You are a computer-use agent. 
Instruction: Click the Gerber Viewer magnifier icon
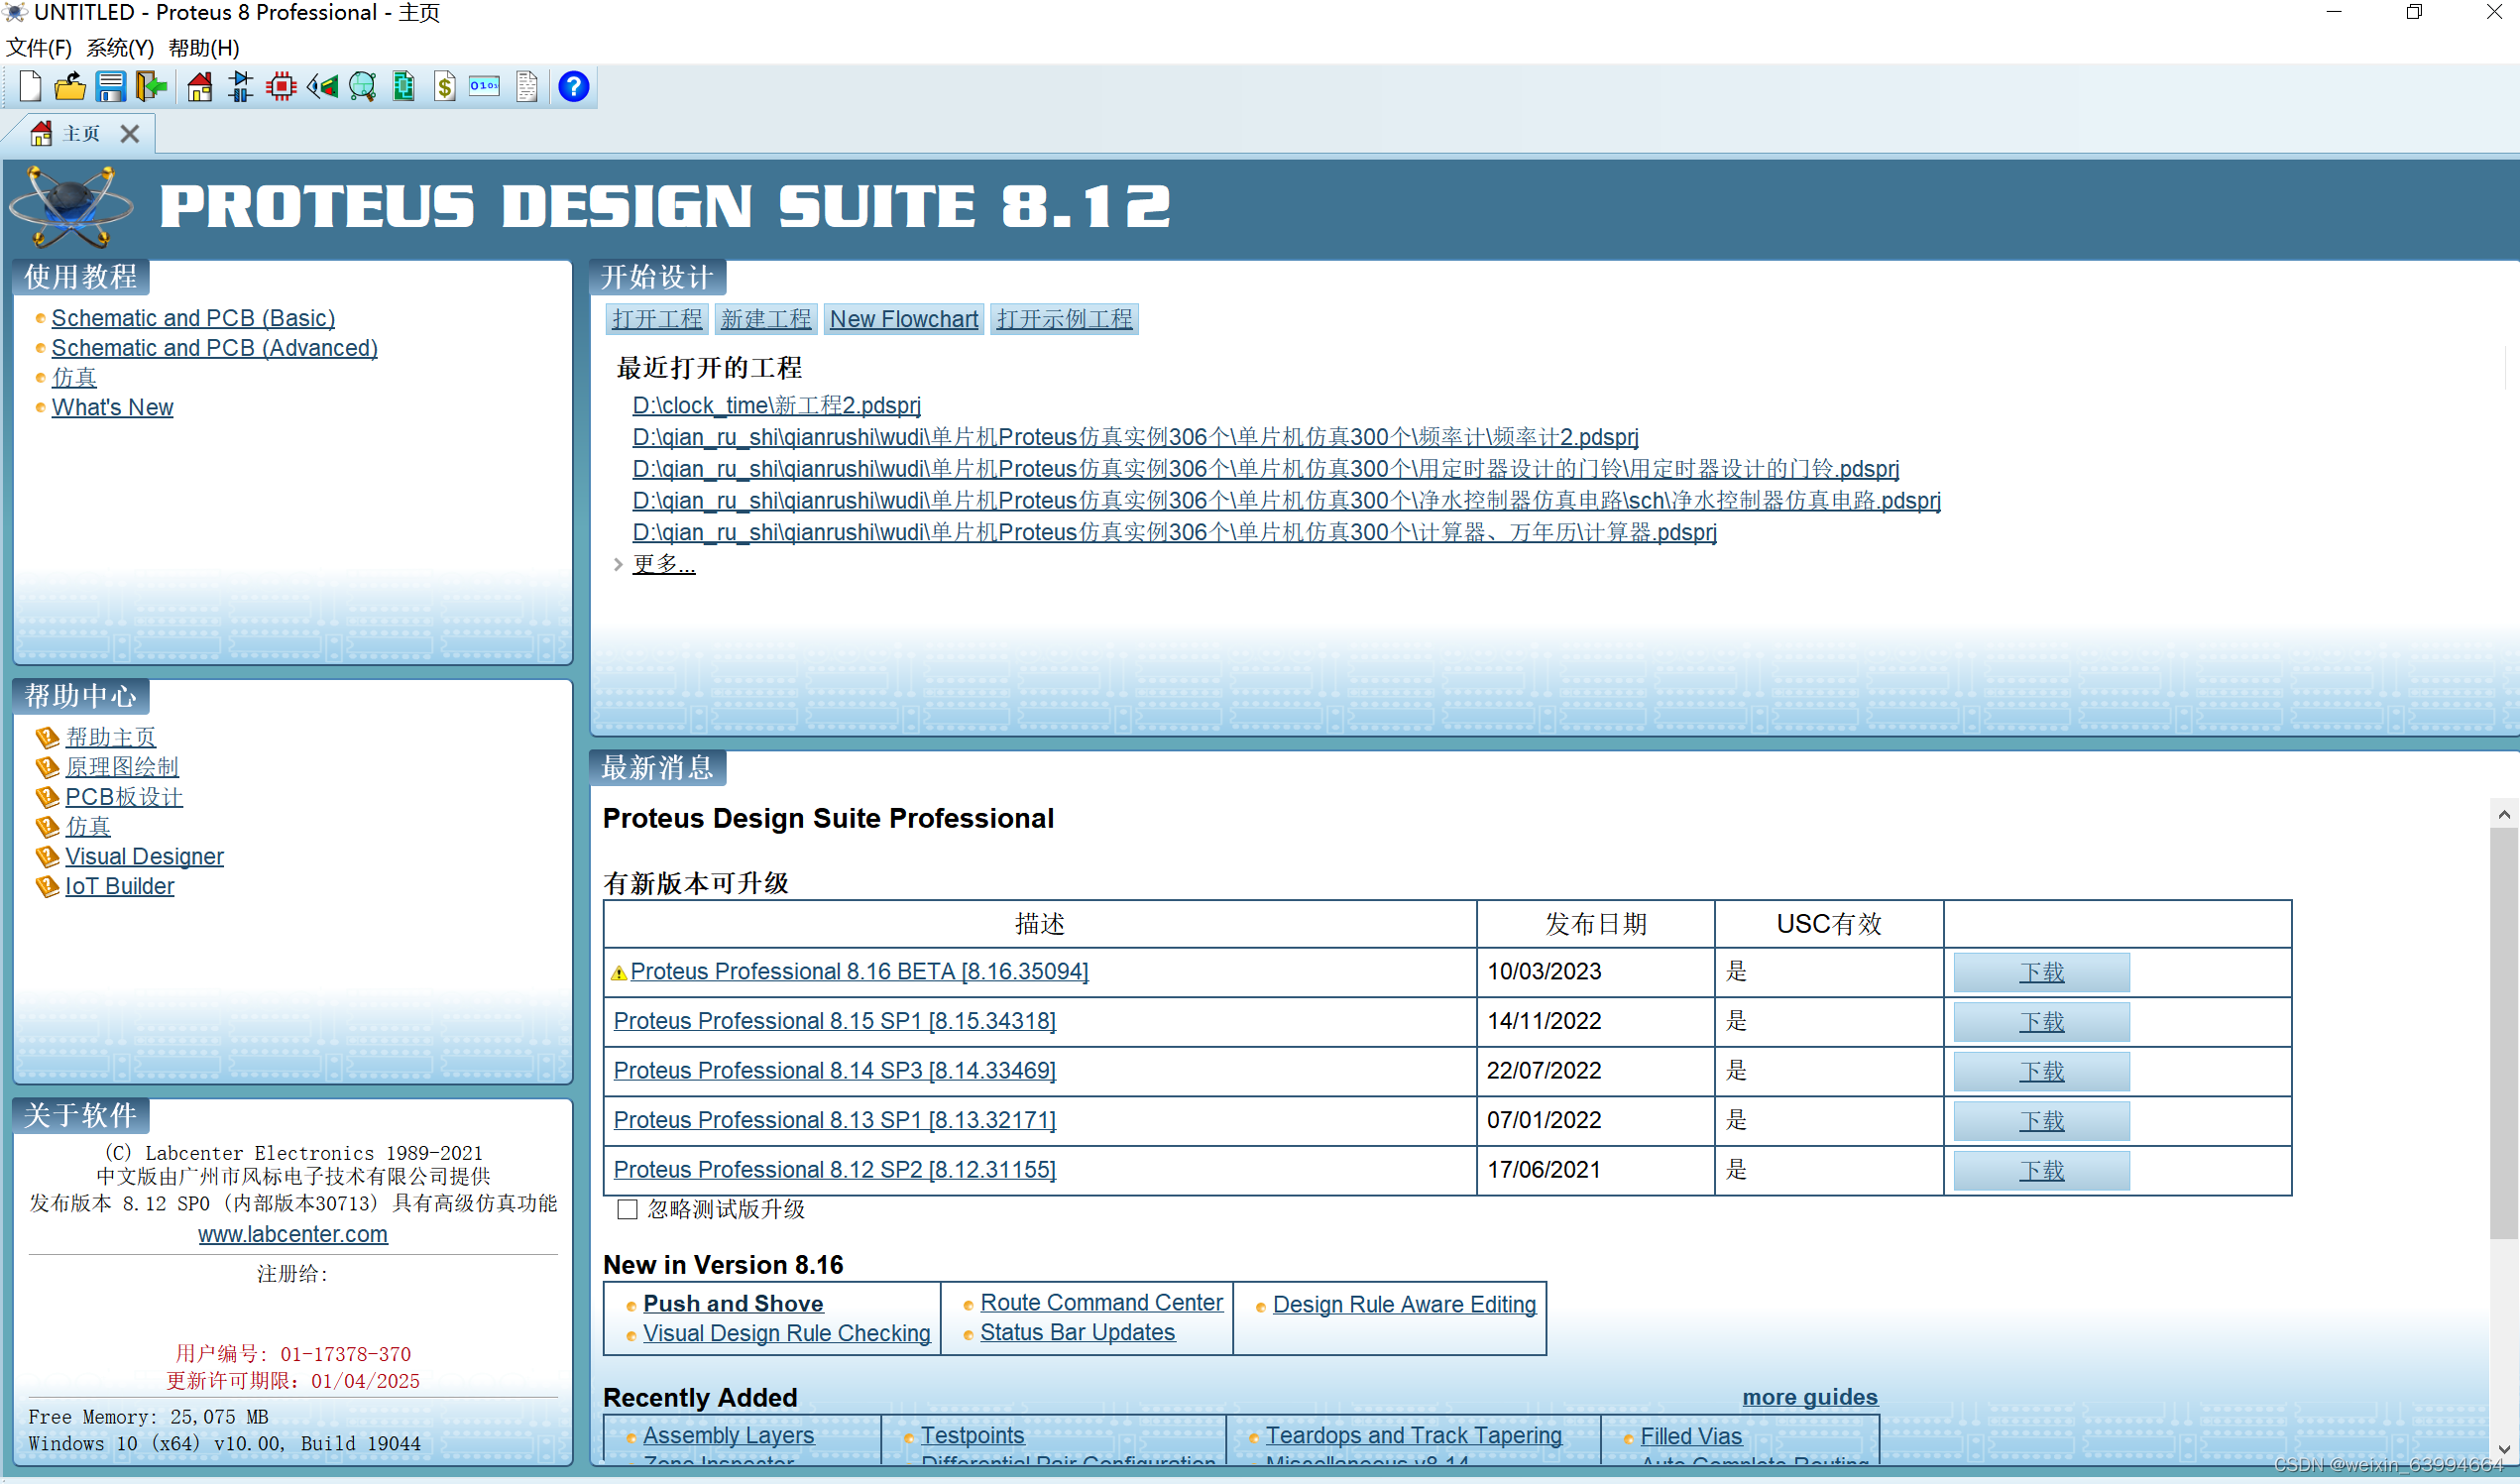(363, 87)
